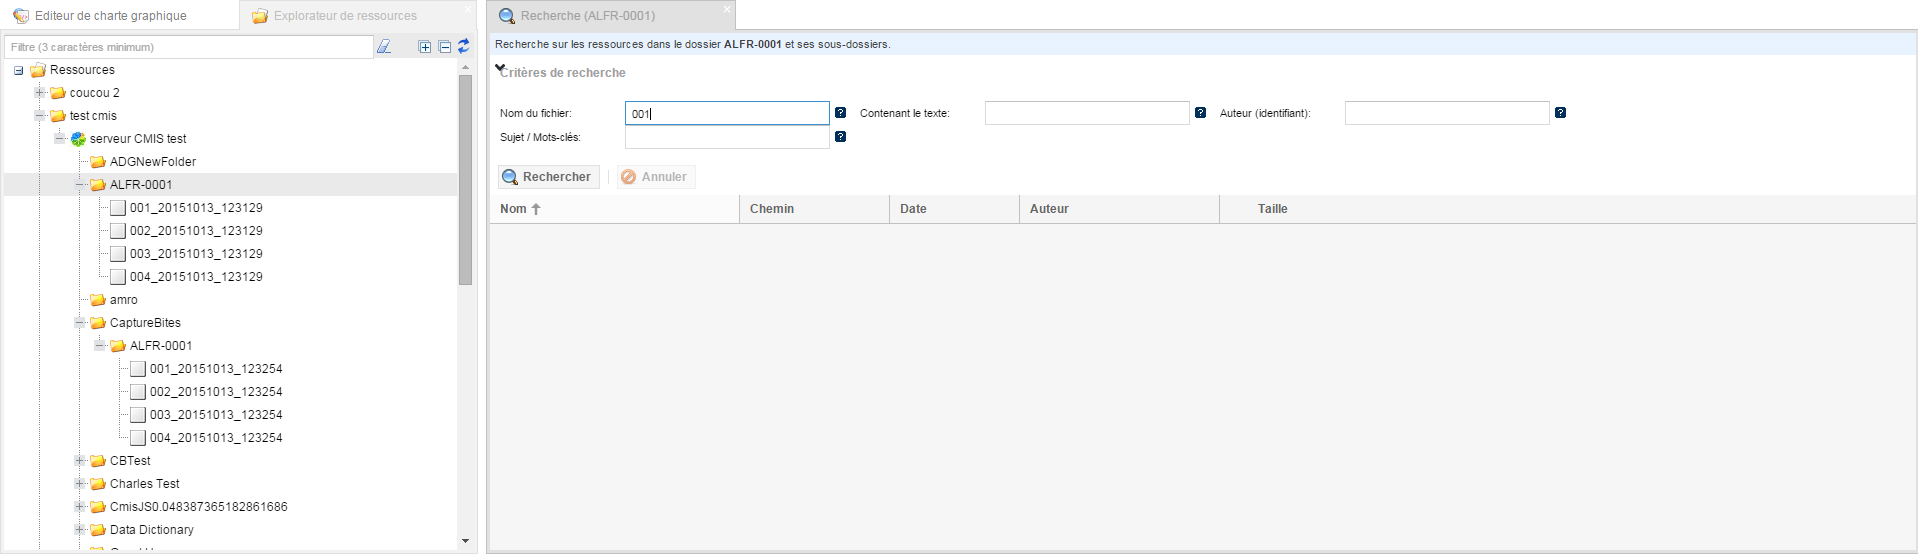Collapse the Critères de recherche section

coord(501,70)
